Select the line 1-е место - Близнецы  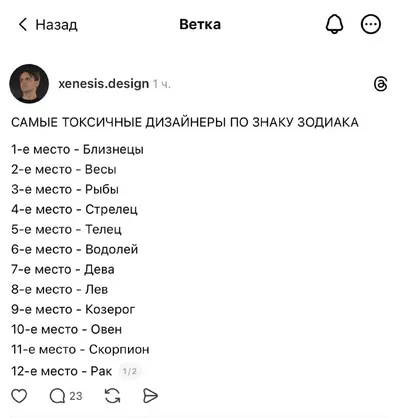click(x=77, y=149)
